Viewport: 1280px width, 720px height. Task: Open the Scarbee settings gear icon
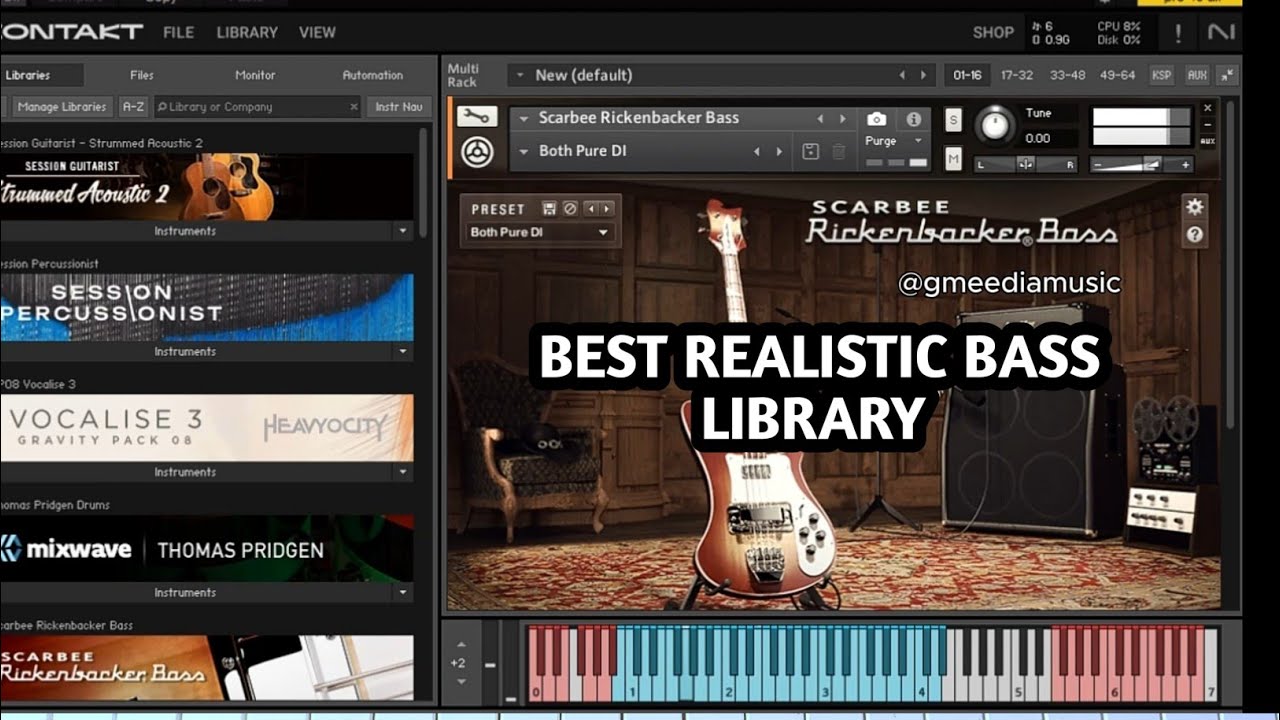(x=1194, y=207)
